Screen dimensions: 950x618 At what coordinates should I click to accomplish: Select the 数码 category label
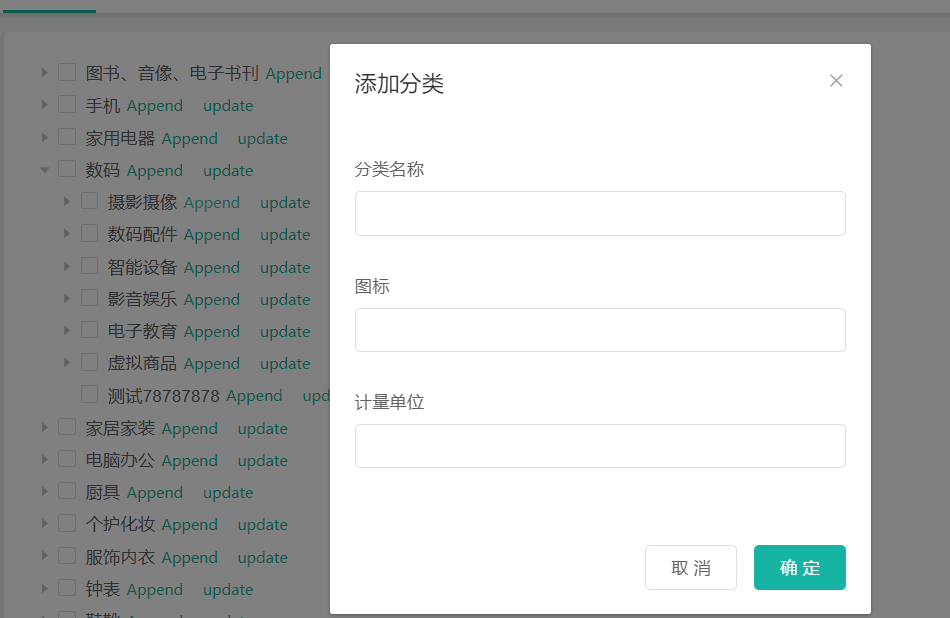tap(102, 170)
